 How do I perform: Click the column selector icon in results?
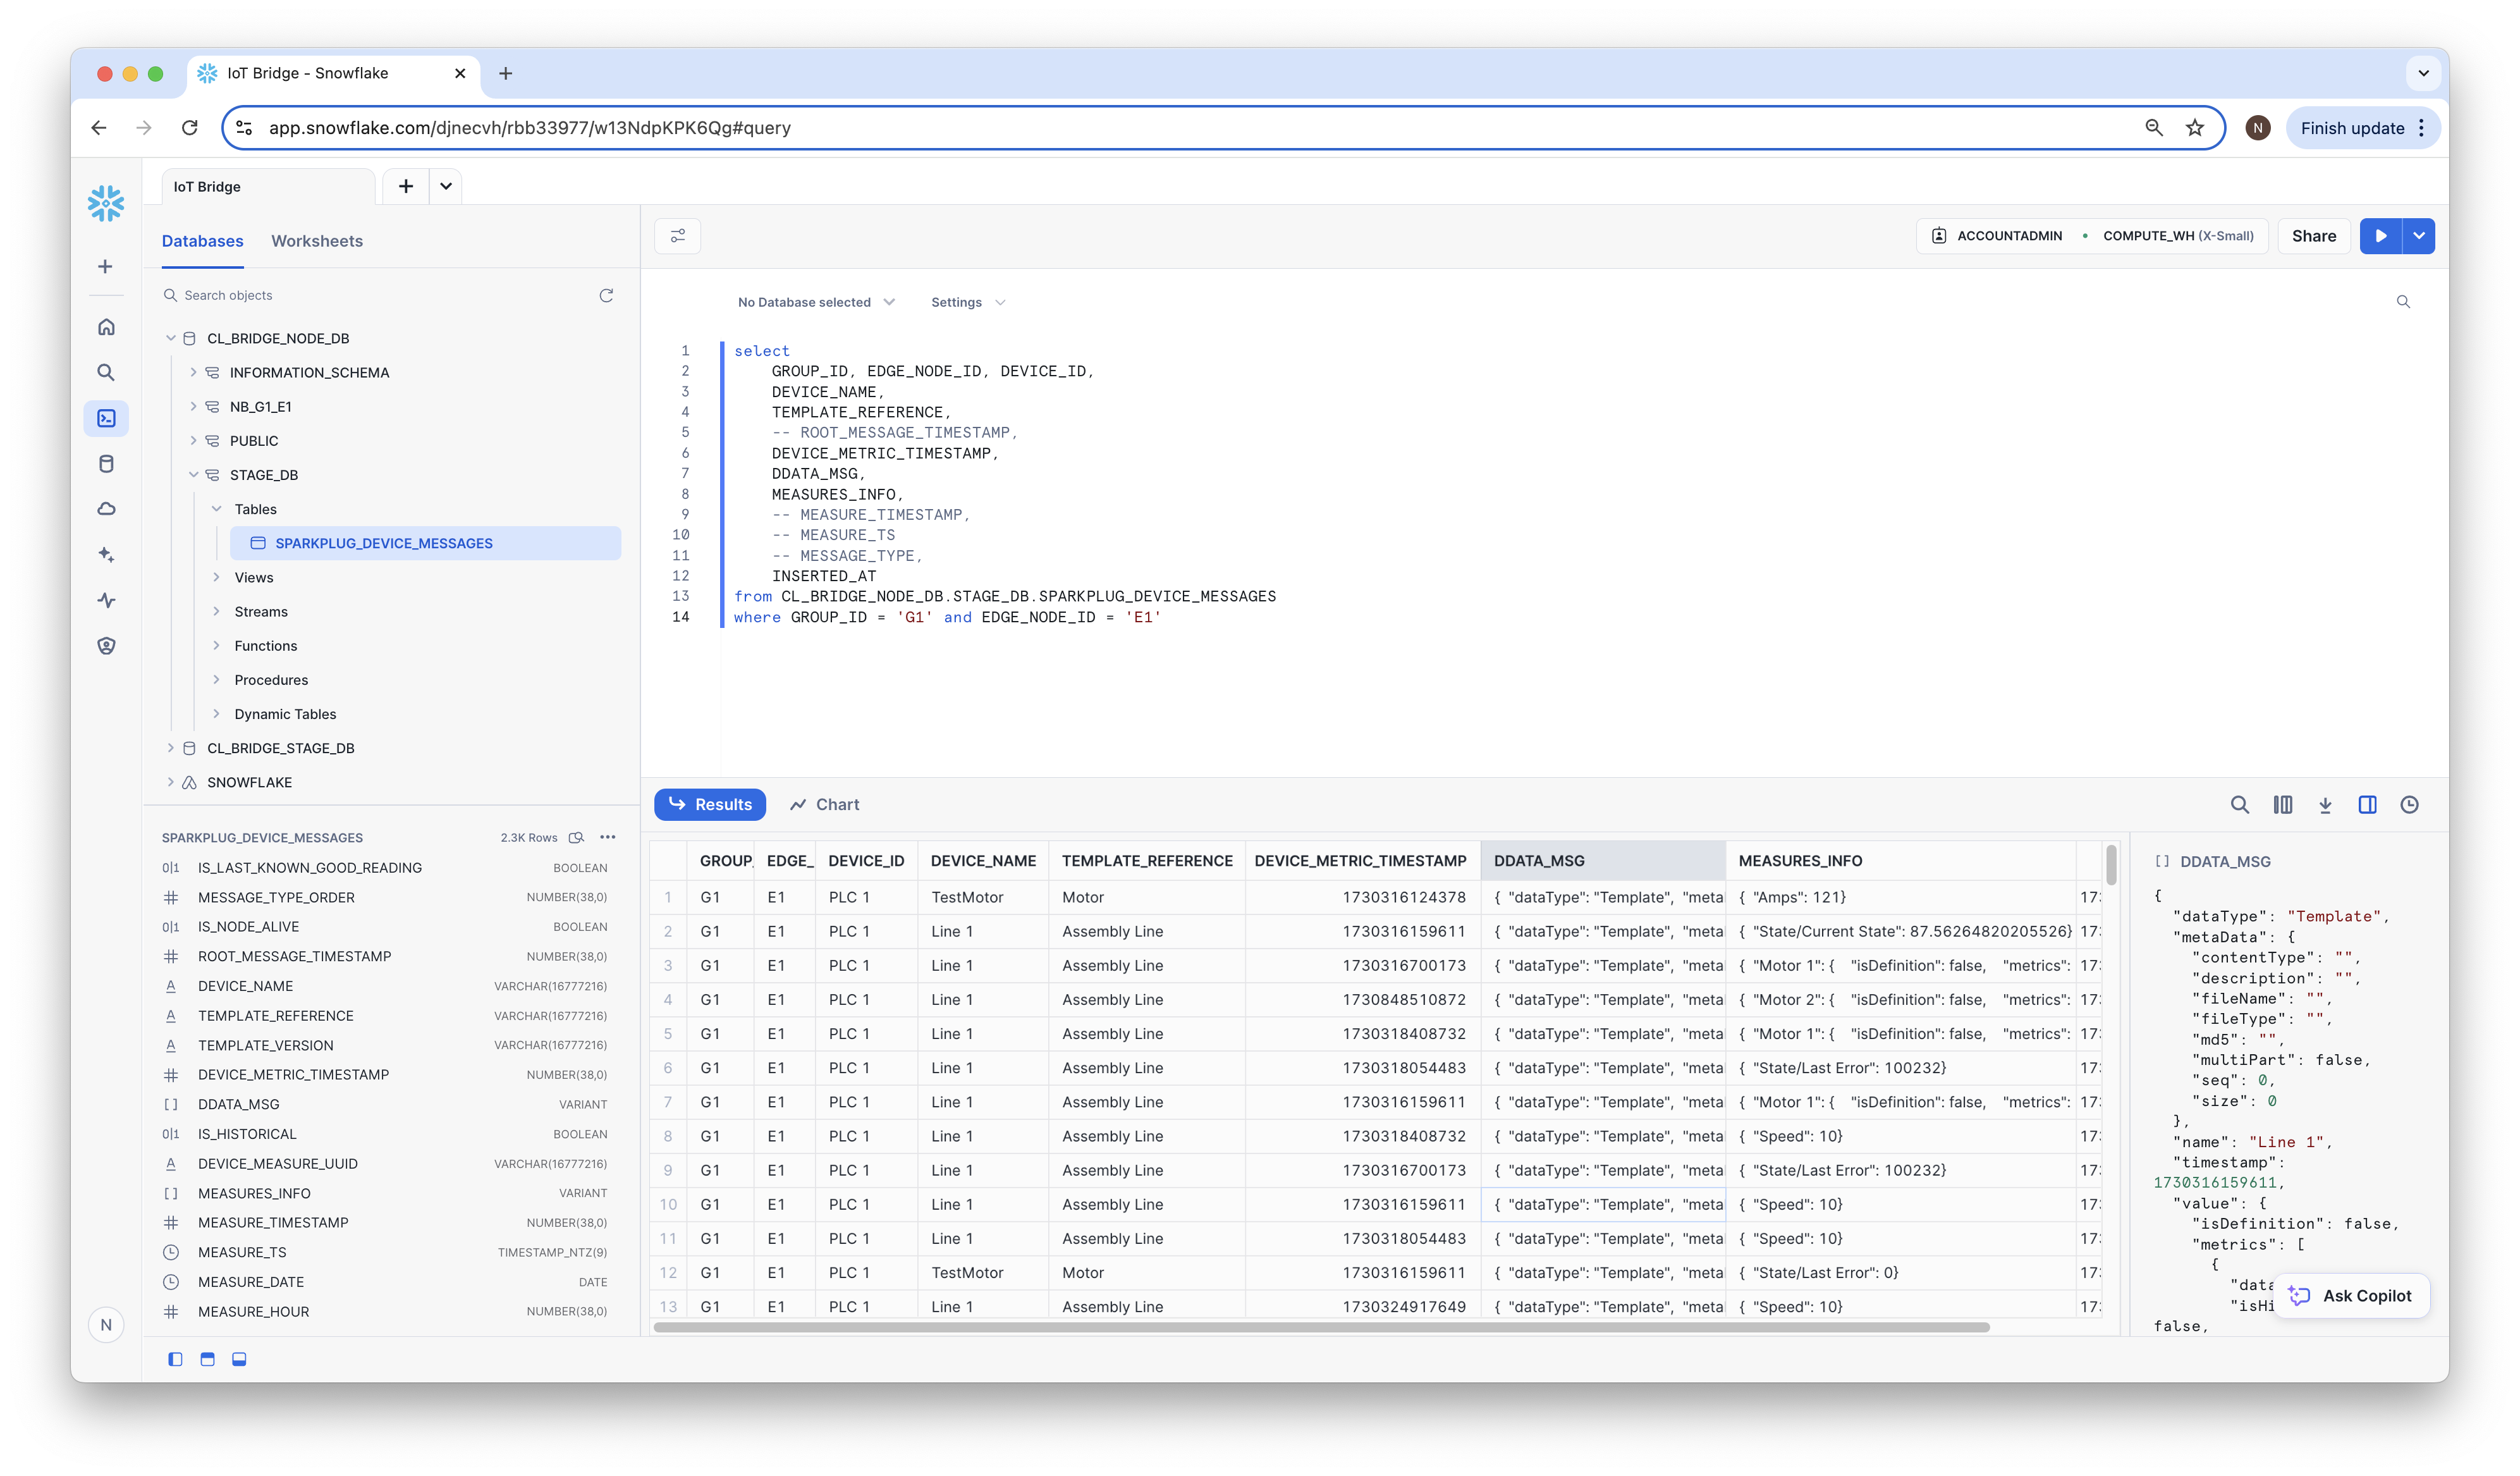coord(2282,805)
